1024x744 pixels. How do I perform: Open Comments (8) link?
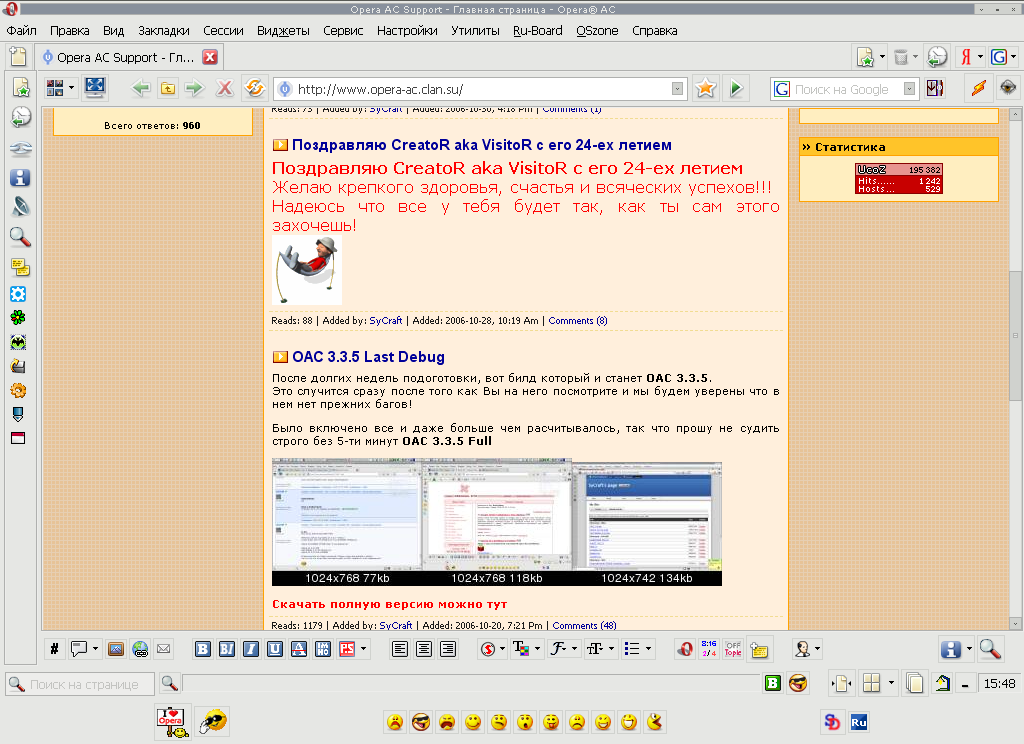click(578, 321)
